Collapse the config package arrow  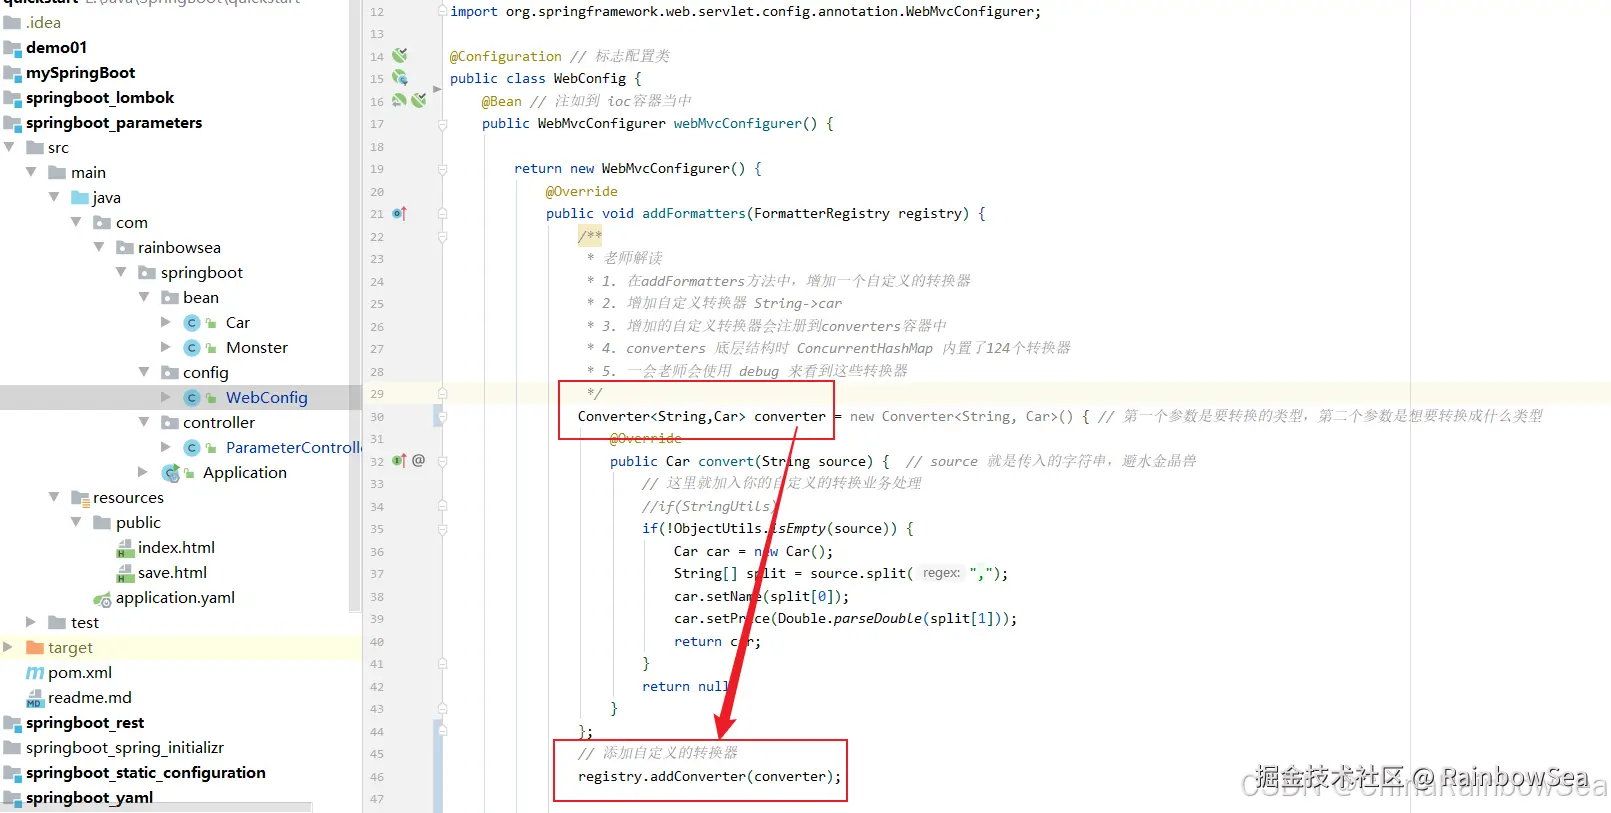pyautogui.click(x=144, y=372)
